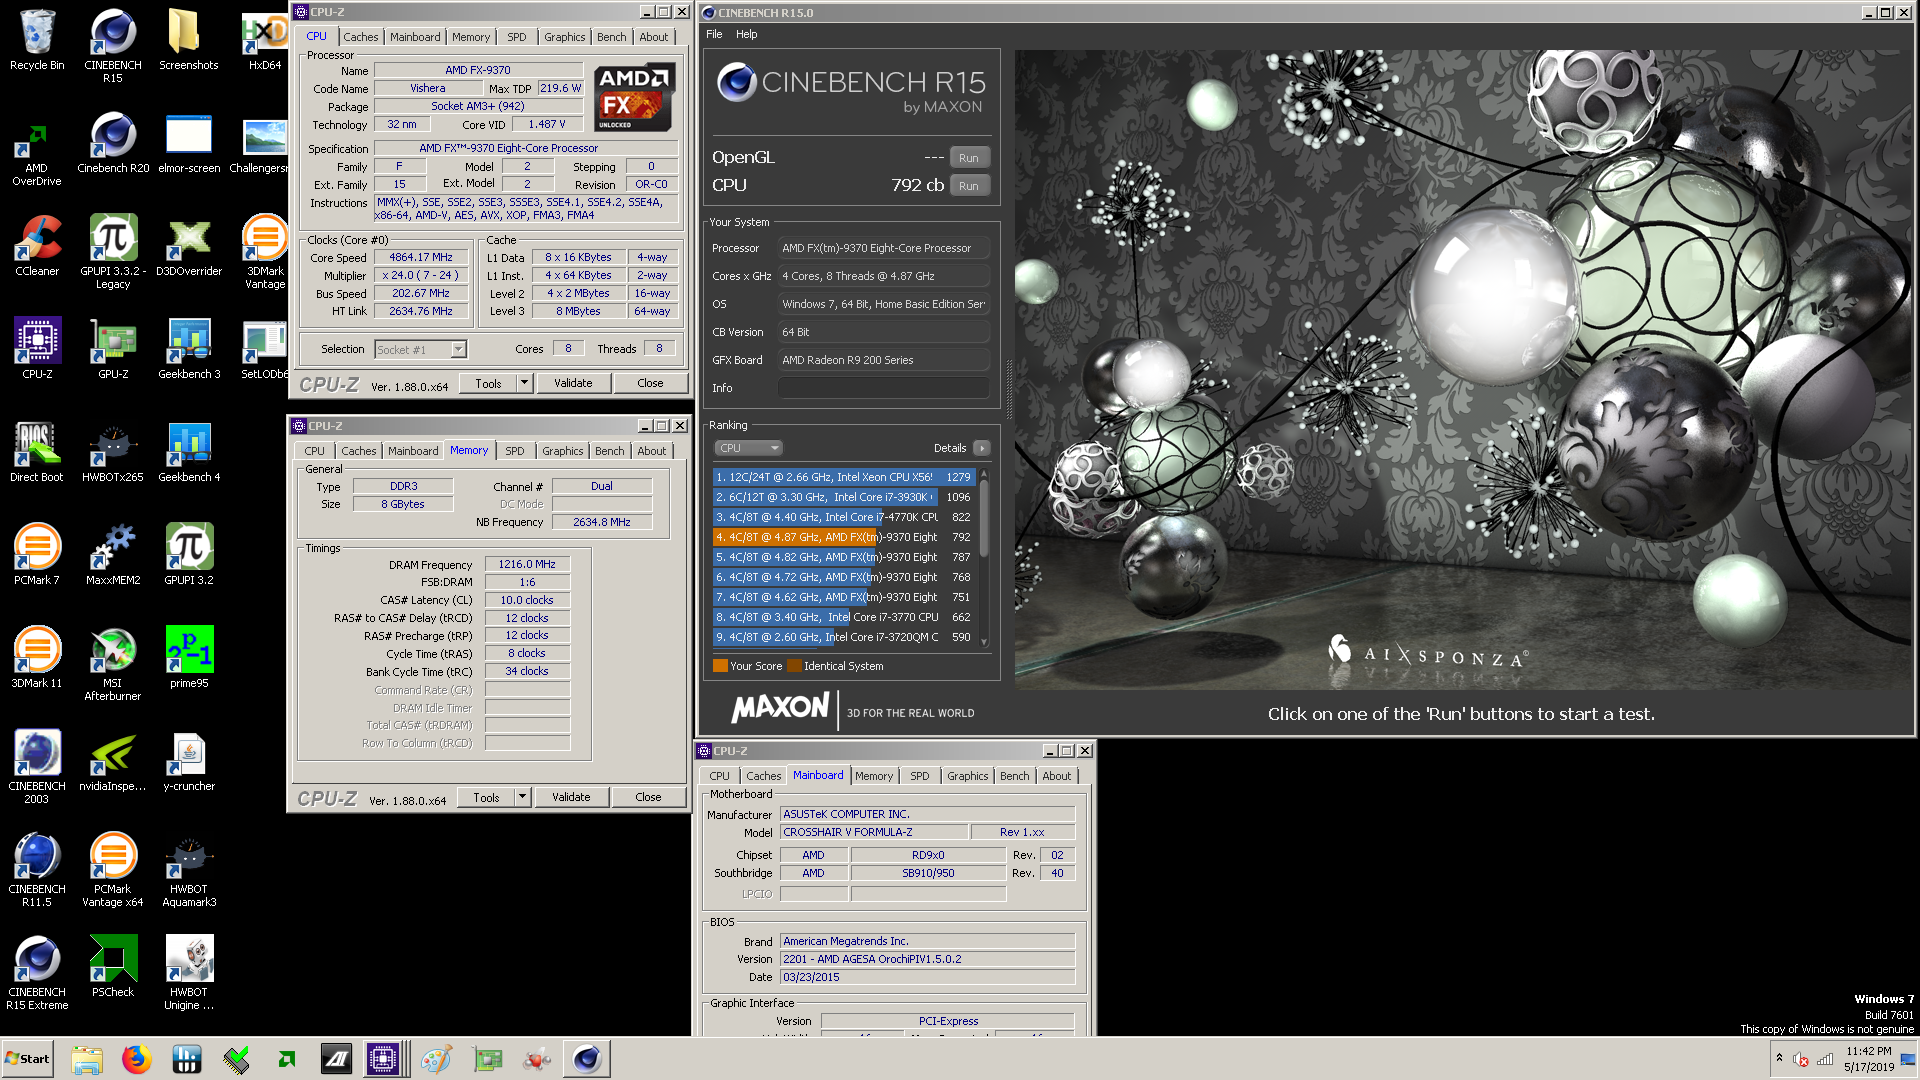Screen dimensions: 1920x1080
Task: Open Windows Explorer from the taskbar
Action: 87,1059
